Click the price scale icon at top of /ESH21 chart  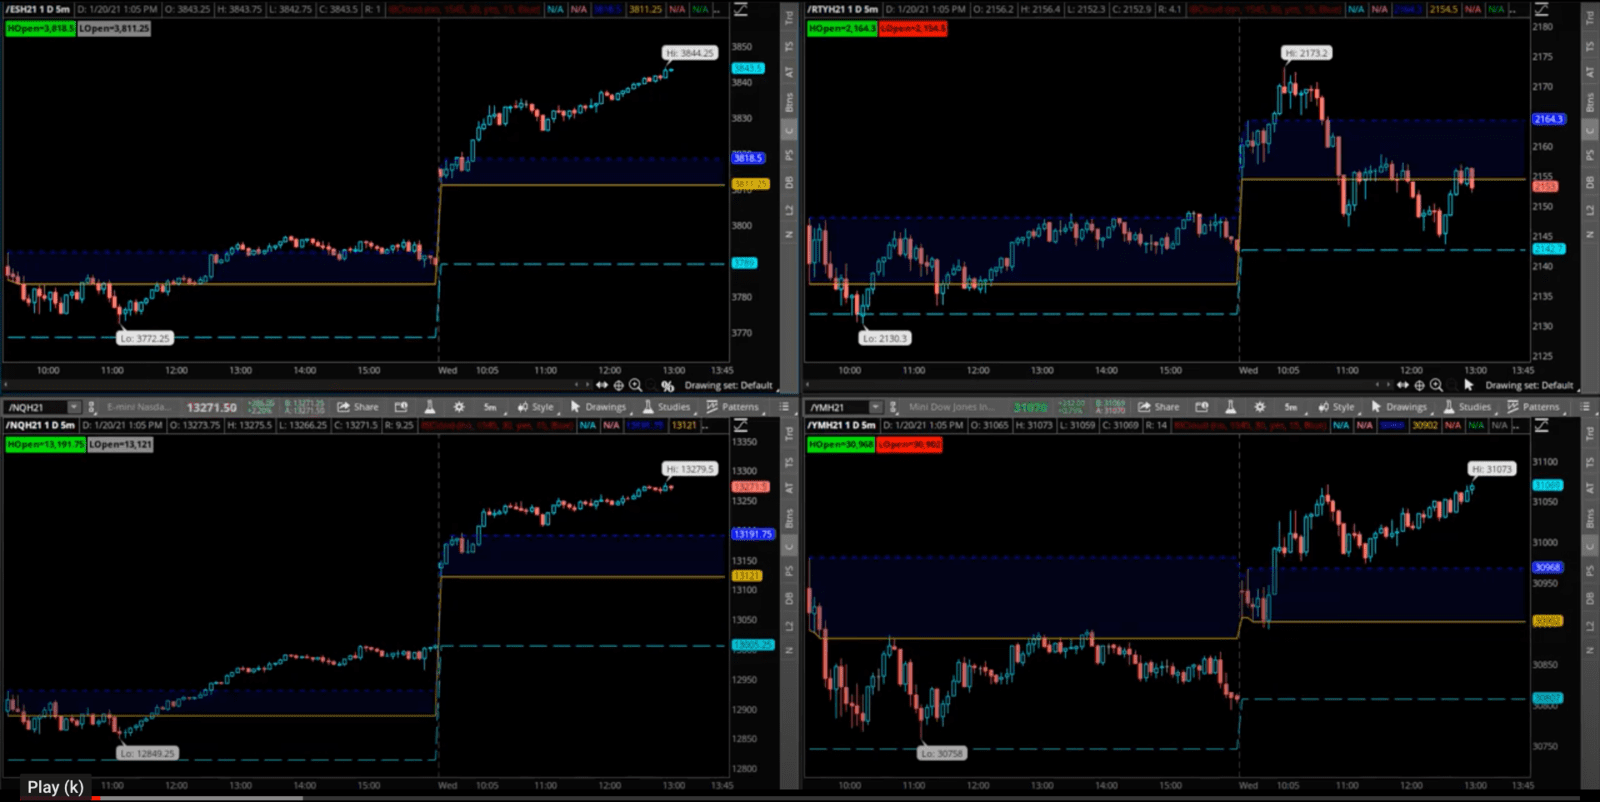pos(741,9)
